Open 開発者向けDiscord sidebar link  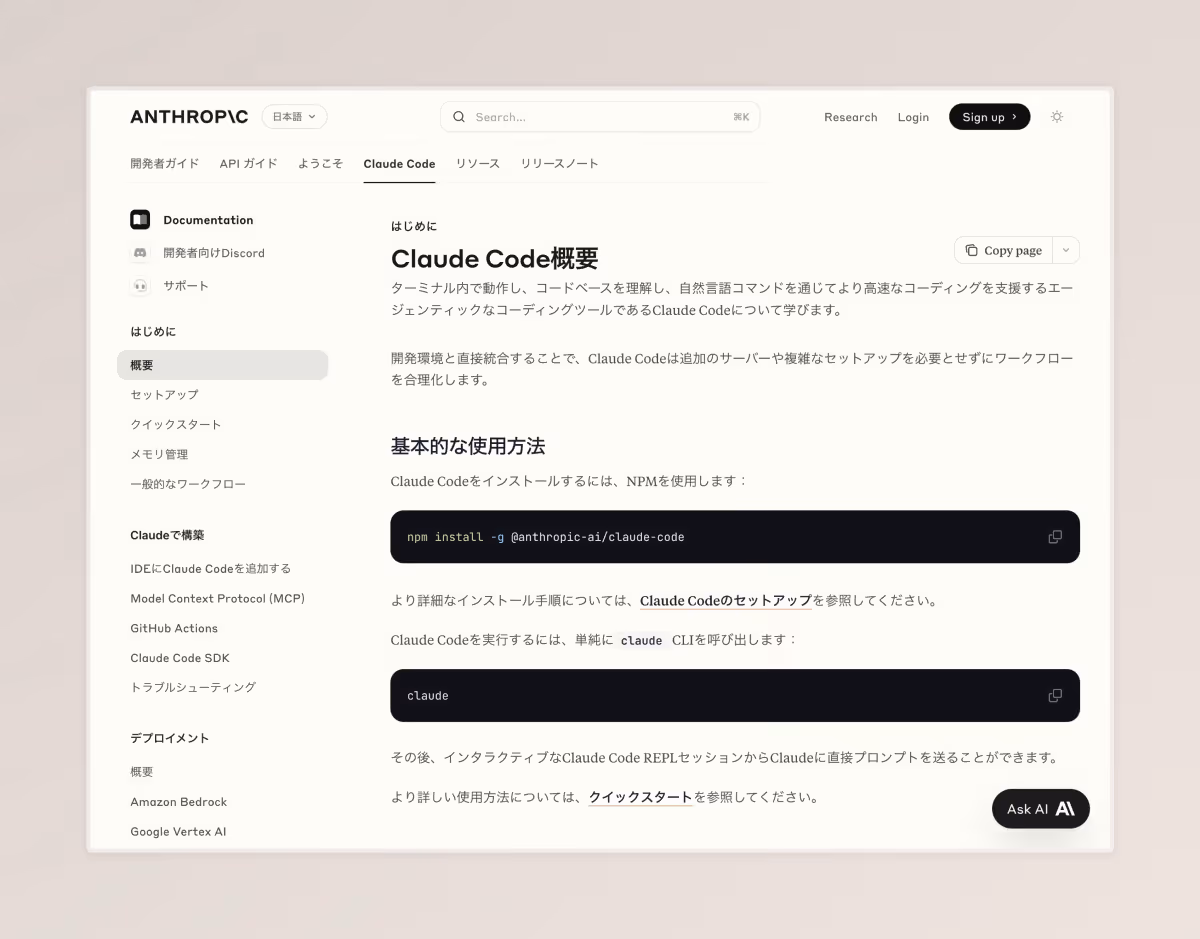click(x=214, y=253)
